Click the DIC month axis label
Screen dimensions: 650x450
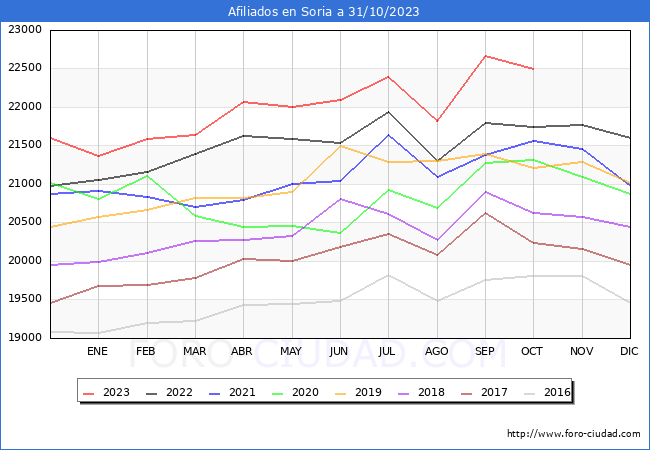pyautogui.click(x=629, y=351)
